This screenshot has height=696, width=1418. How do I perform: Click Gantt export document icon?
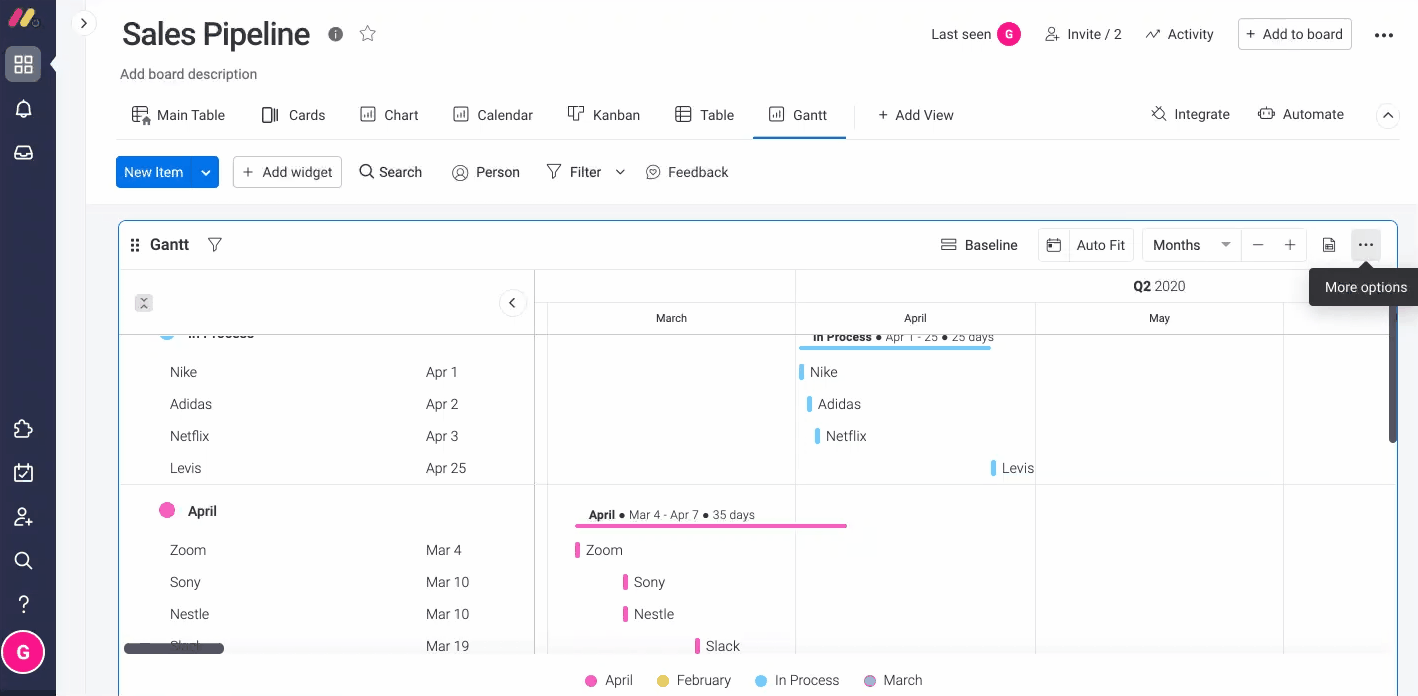1329,245
